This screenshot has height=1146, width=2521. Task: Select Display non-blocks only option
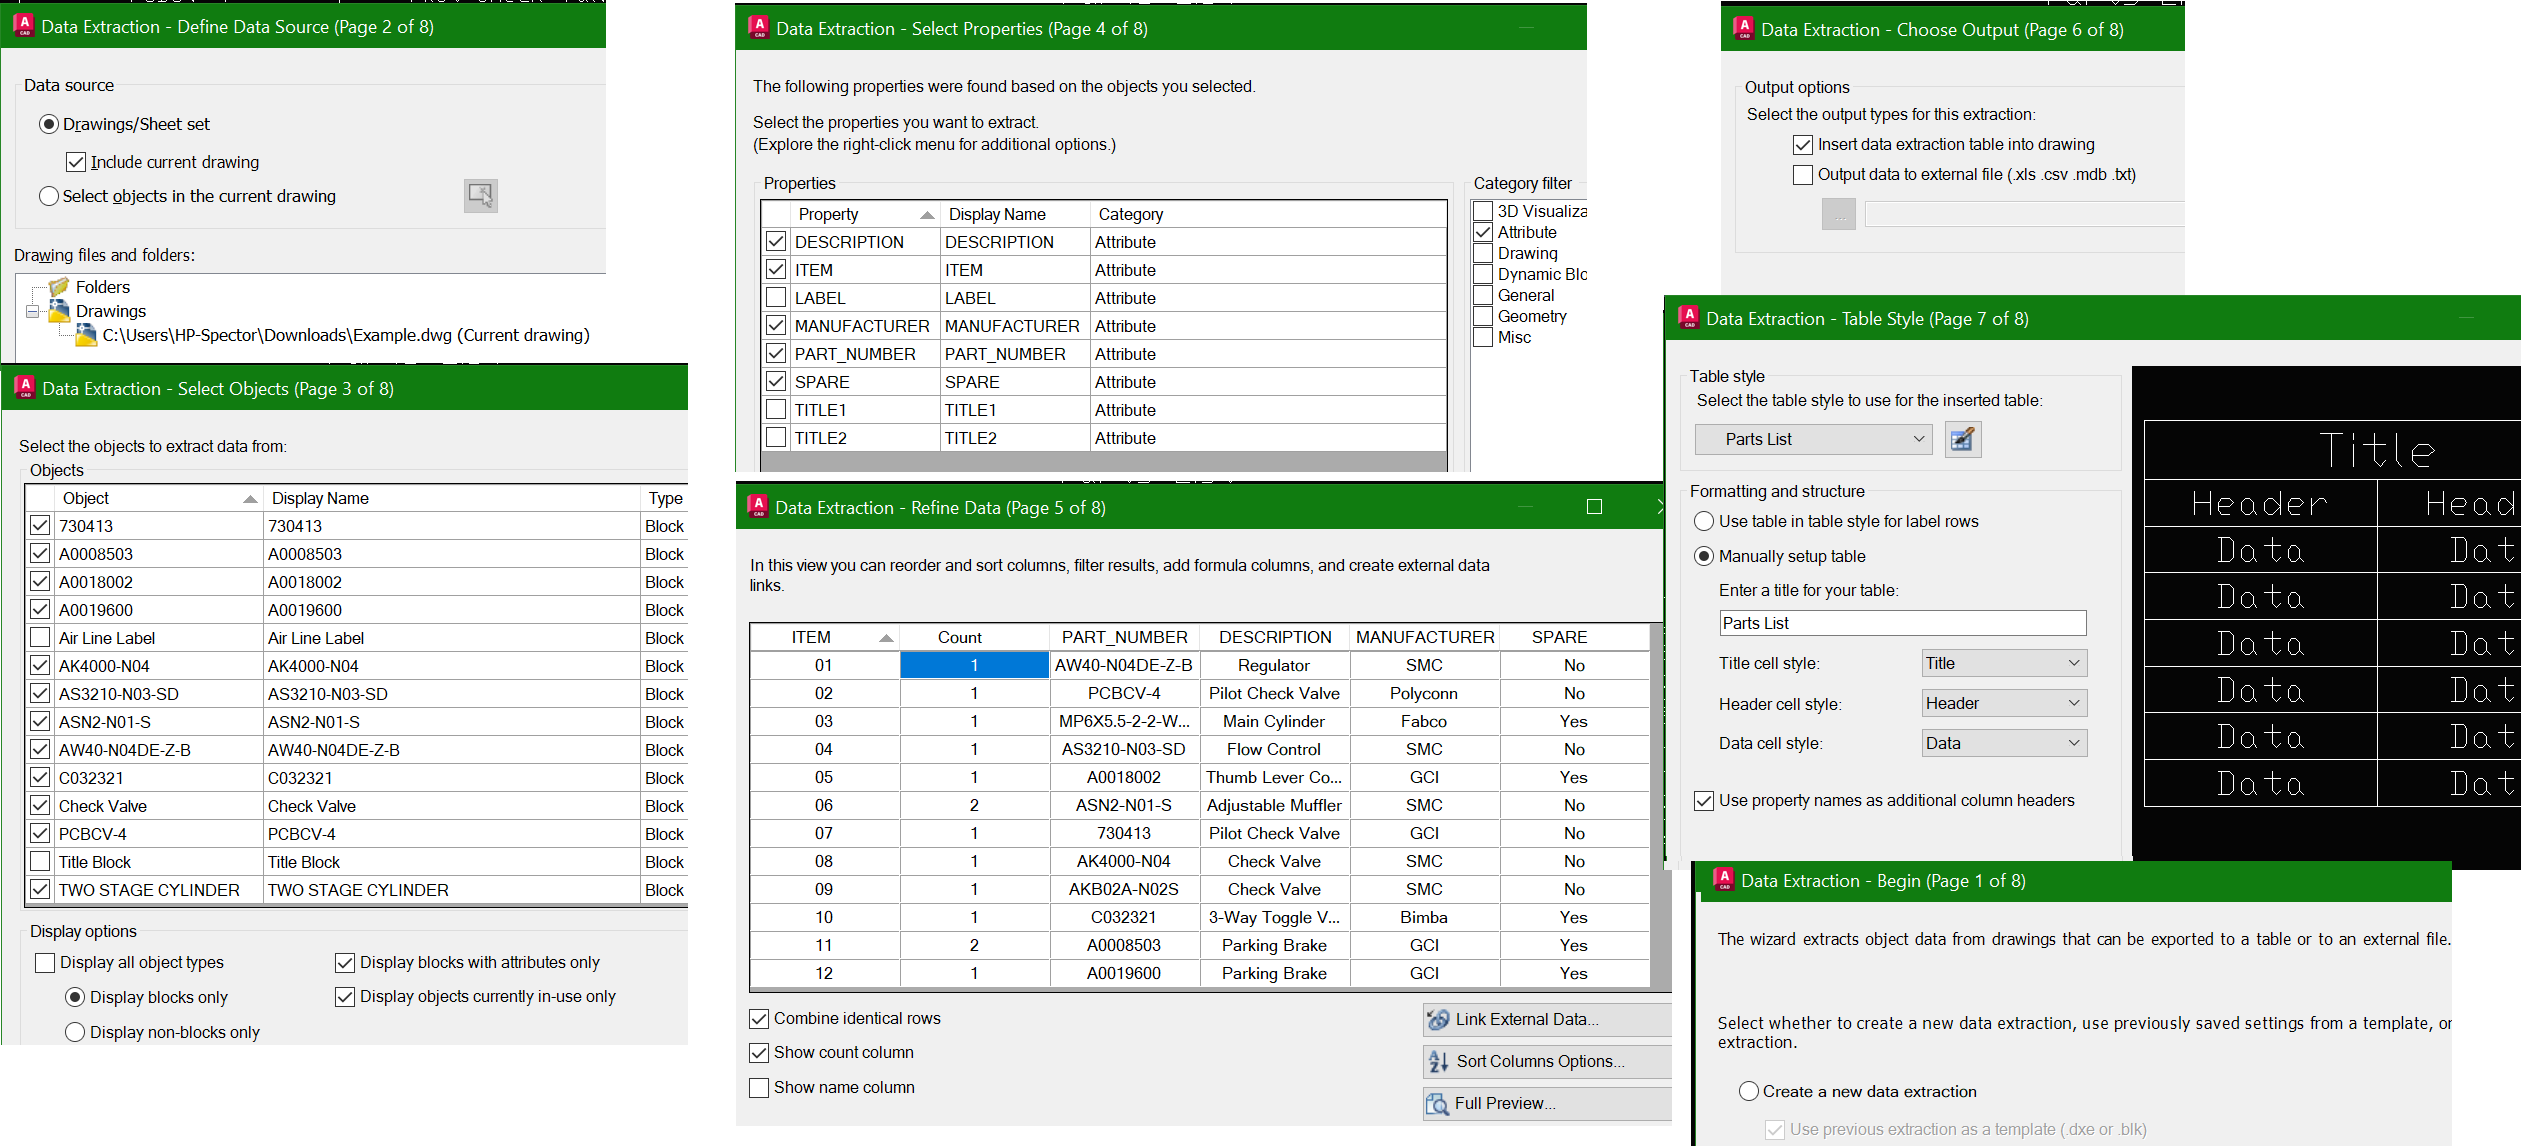75,1032
